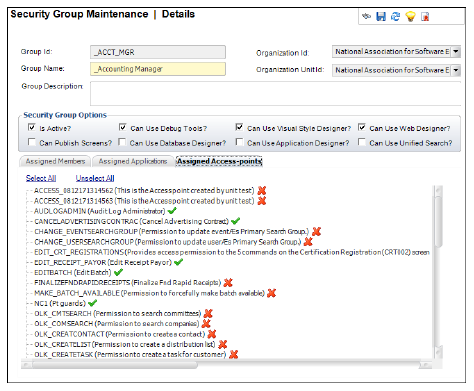Click the blue refresh arrows icon
The width and height of the screenshot is (474, 391).
[395, 16]
